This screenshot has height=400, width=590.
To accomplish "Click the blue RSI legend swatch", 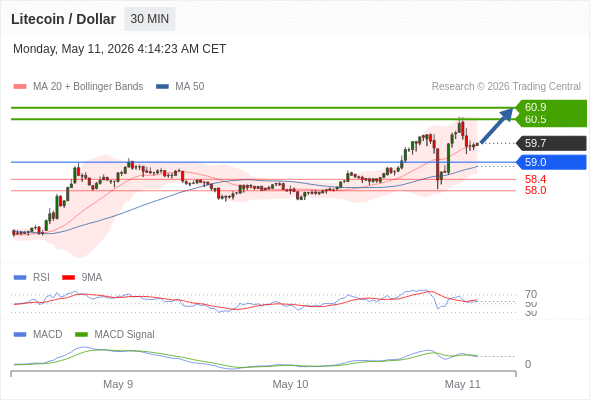I will (20, 278).
